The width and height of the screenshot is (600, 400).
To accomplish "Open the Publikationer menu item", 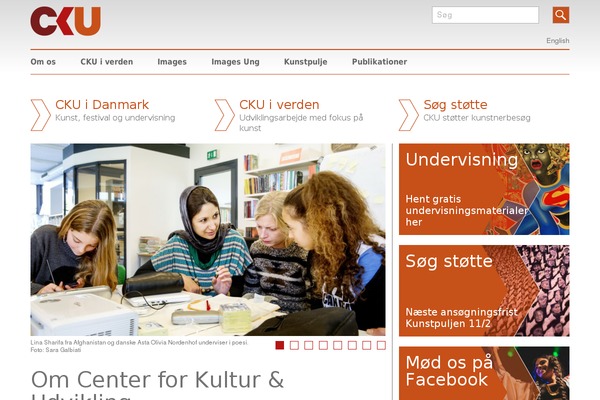I will tap(379, 62).
